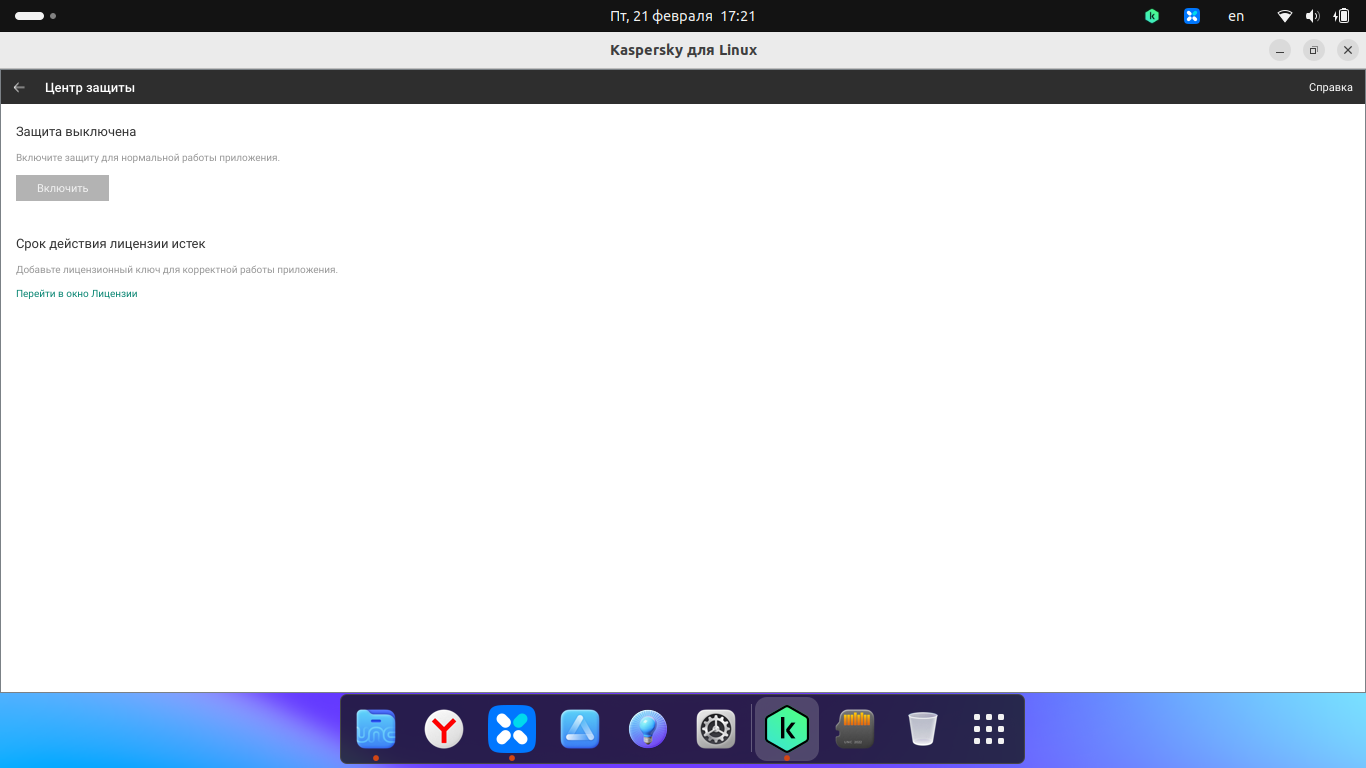This screenshot has height=768, width=1366.
Task: Close the Kaspersky для Linux window
Action: tap(1348, 50)
